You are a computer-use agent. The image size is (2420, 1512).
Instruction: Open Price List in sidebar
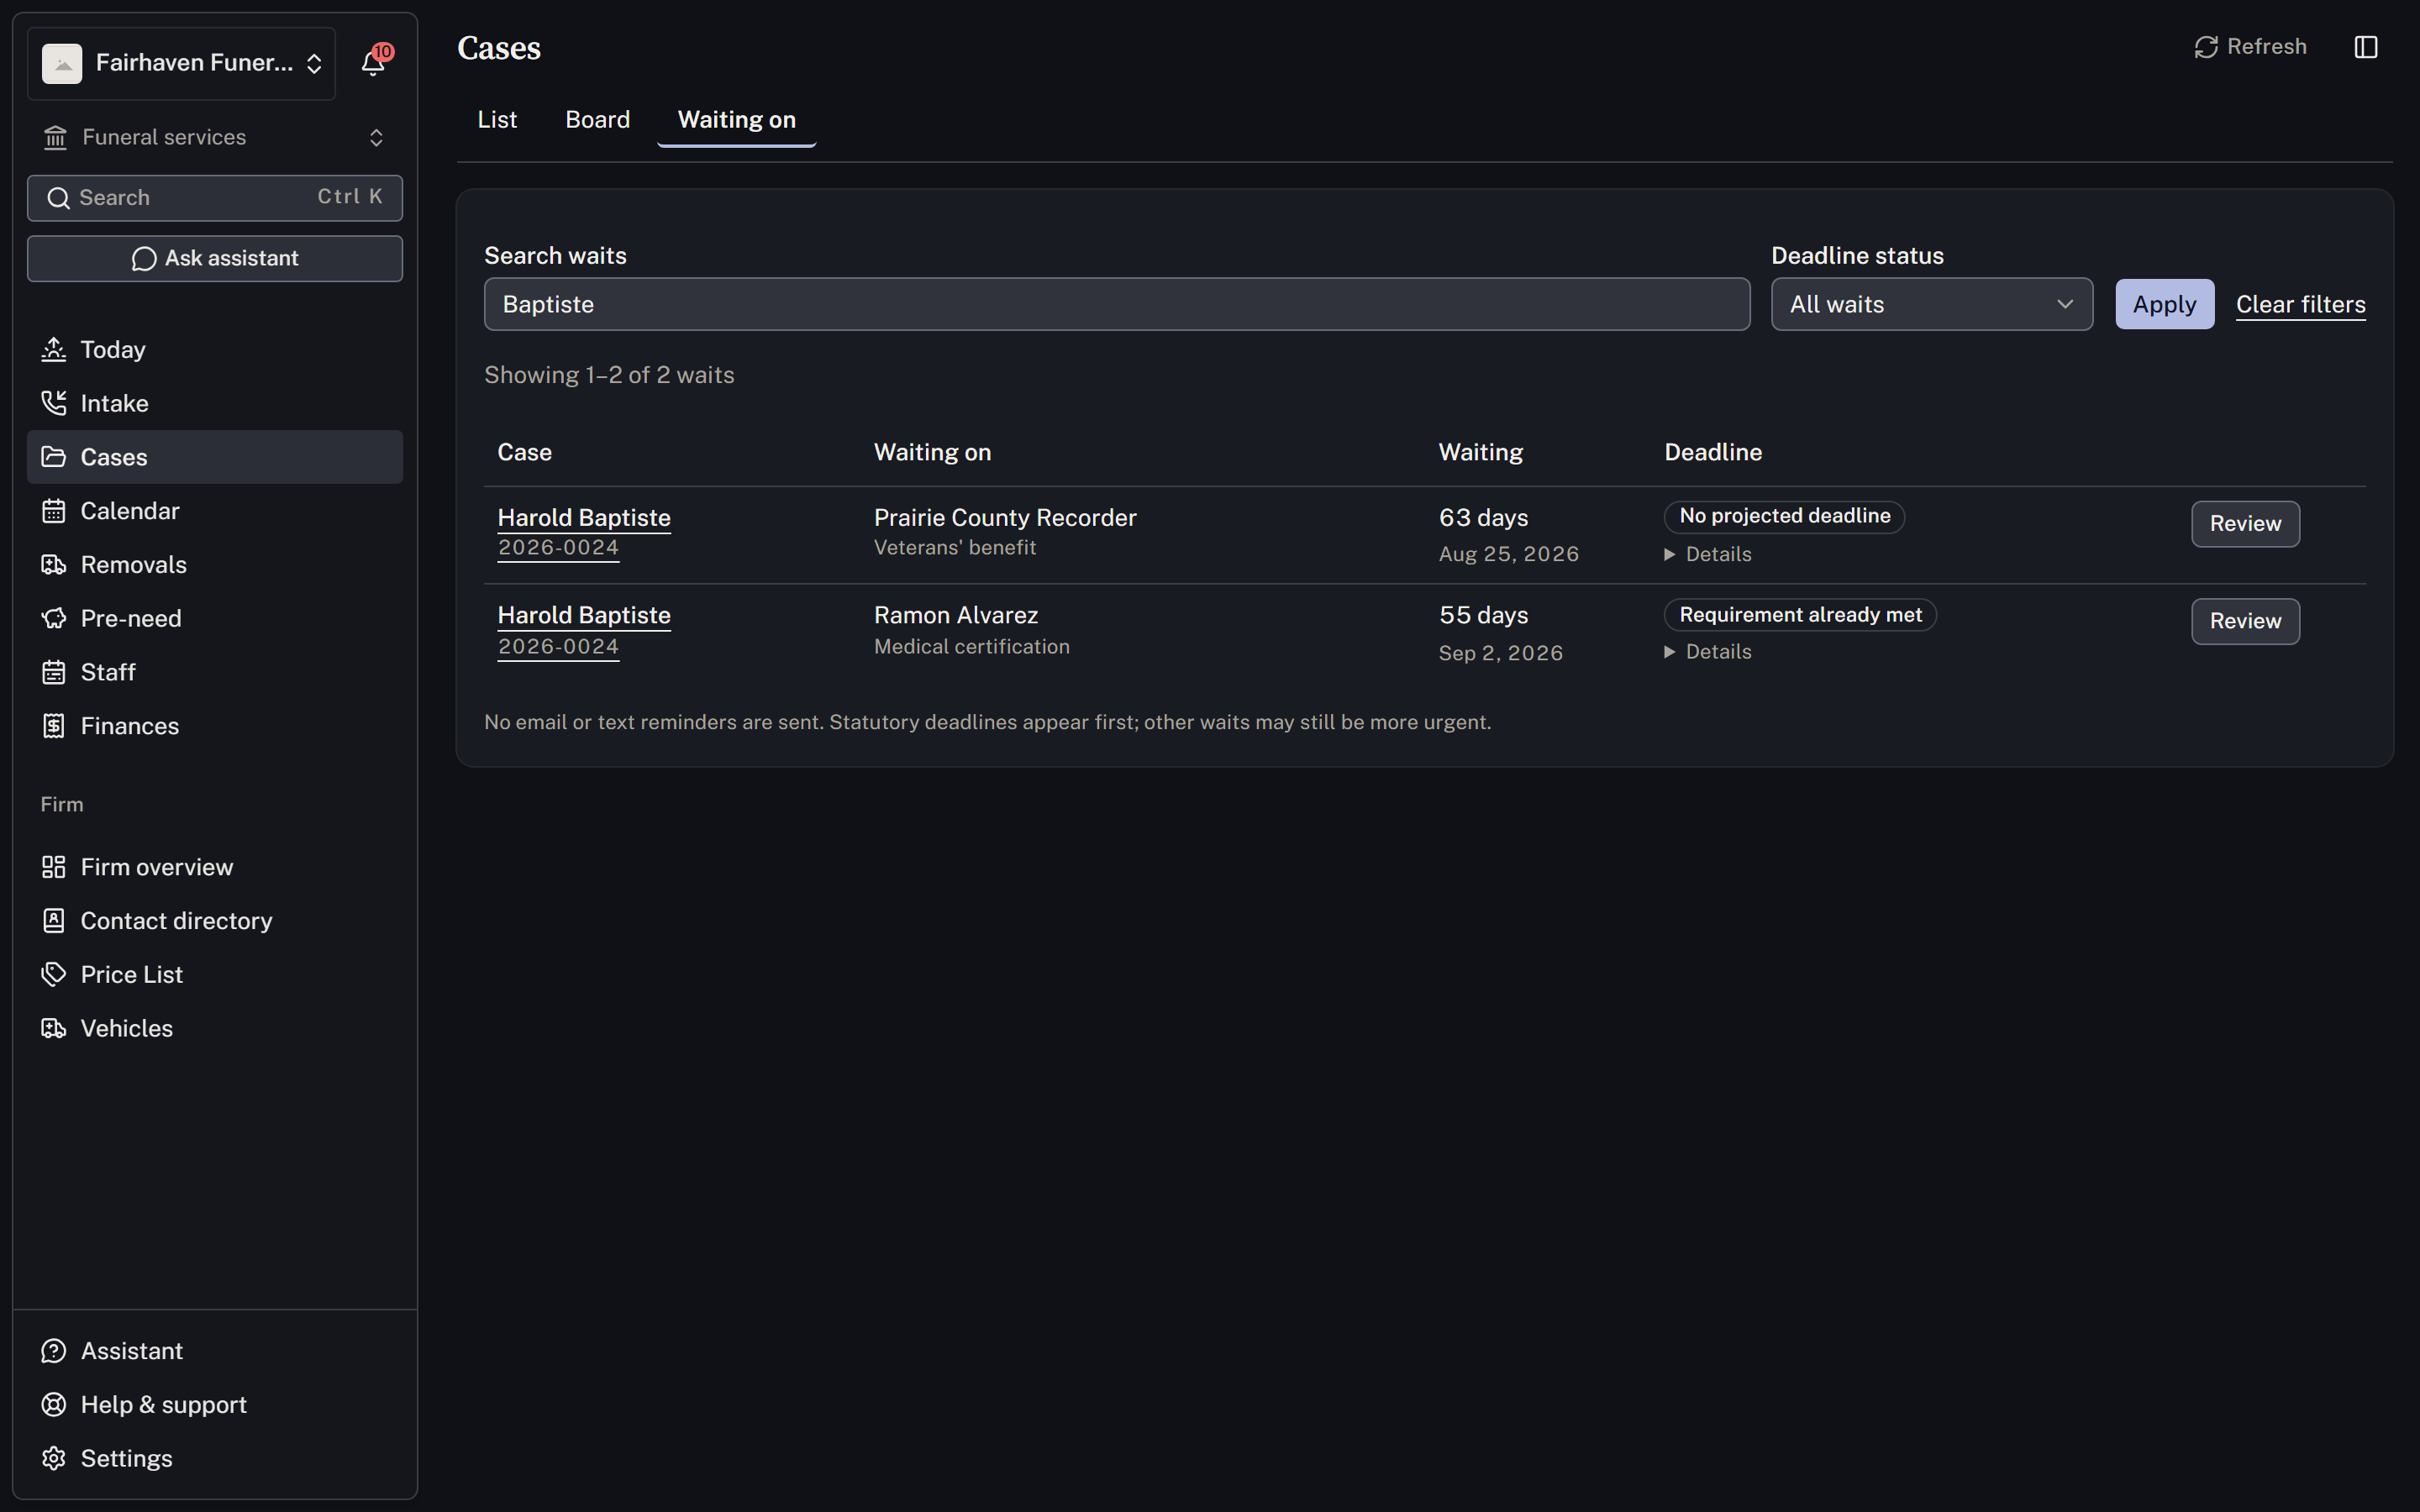coord(215,975)
